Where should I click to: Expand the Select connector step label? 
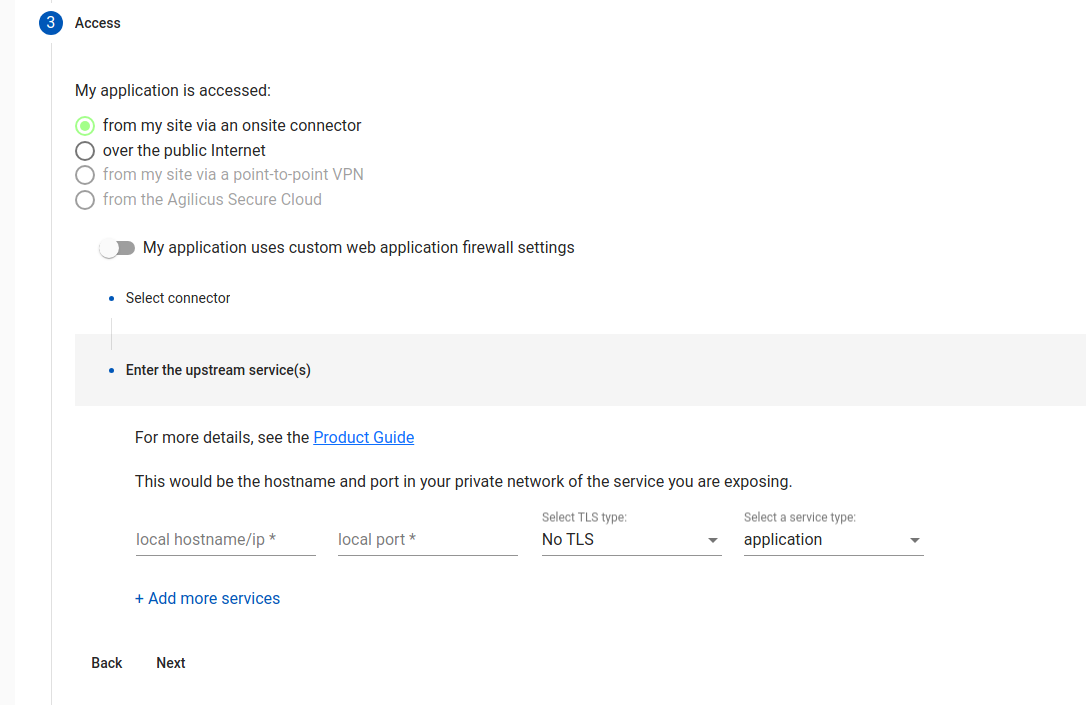(178, 298)
